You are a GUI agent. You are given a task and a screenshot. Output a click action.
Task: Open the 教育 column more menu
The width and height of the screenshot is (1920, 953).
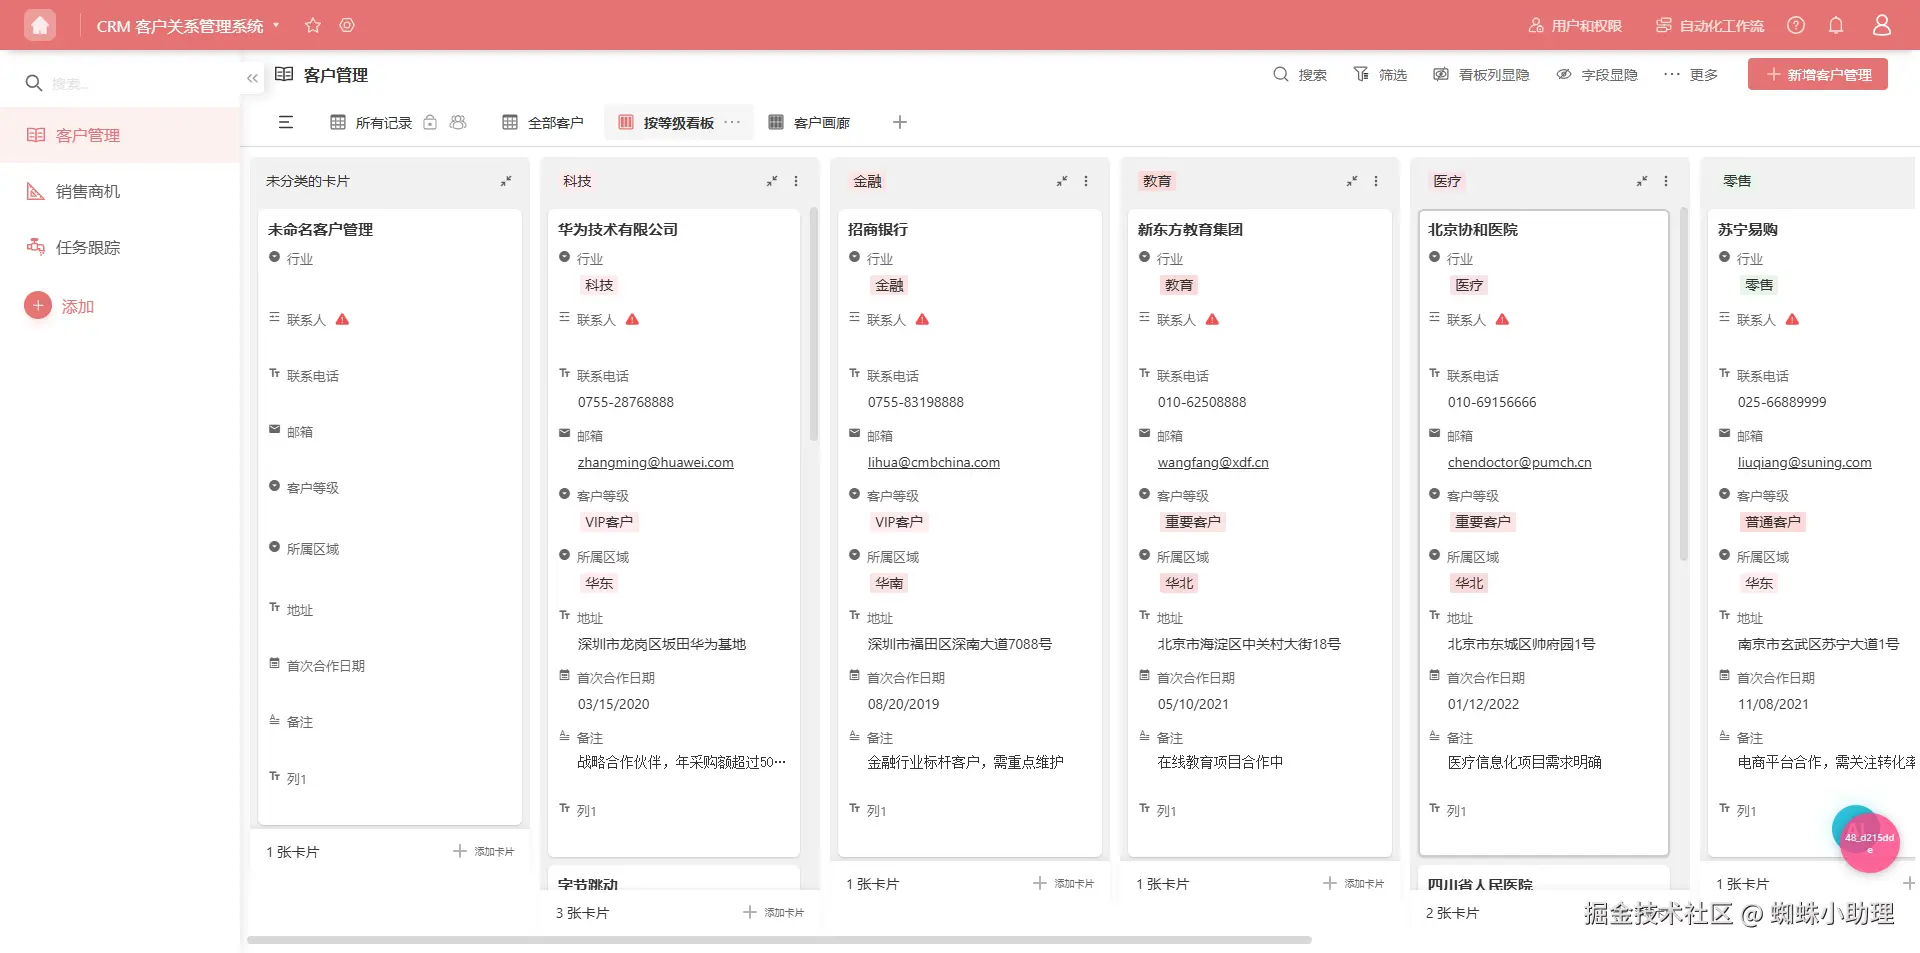coord(1376,181)
